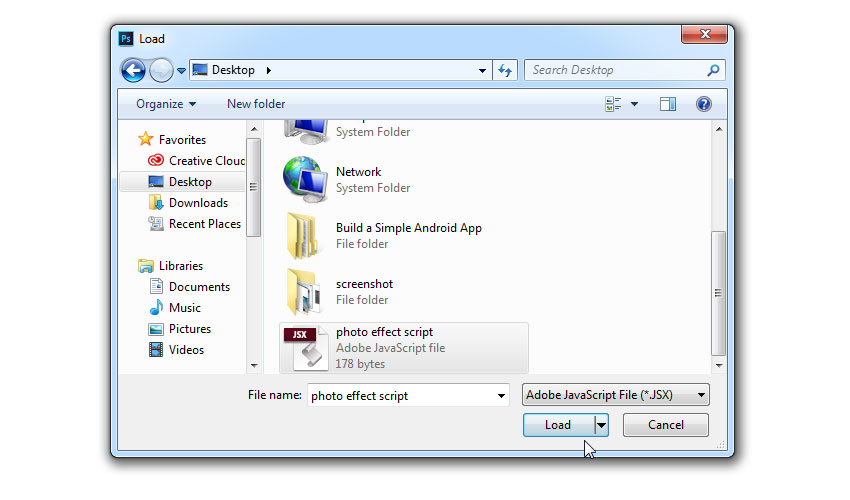Click the screenshot folder name
This screenshot has width=850, height=500.
[364, 284]
